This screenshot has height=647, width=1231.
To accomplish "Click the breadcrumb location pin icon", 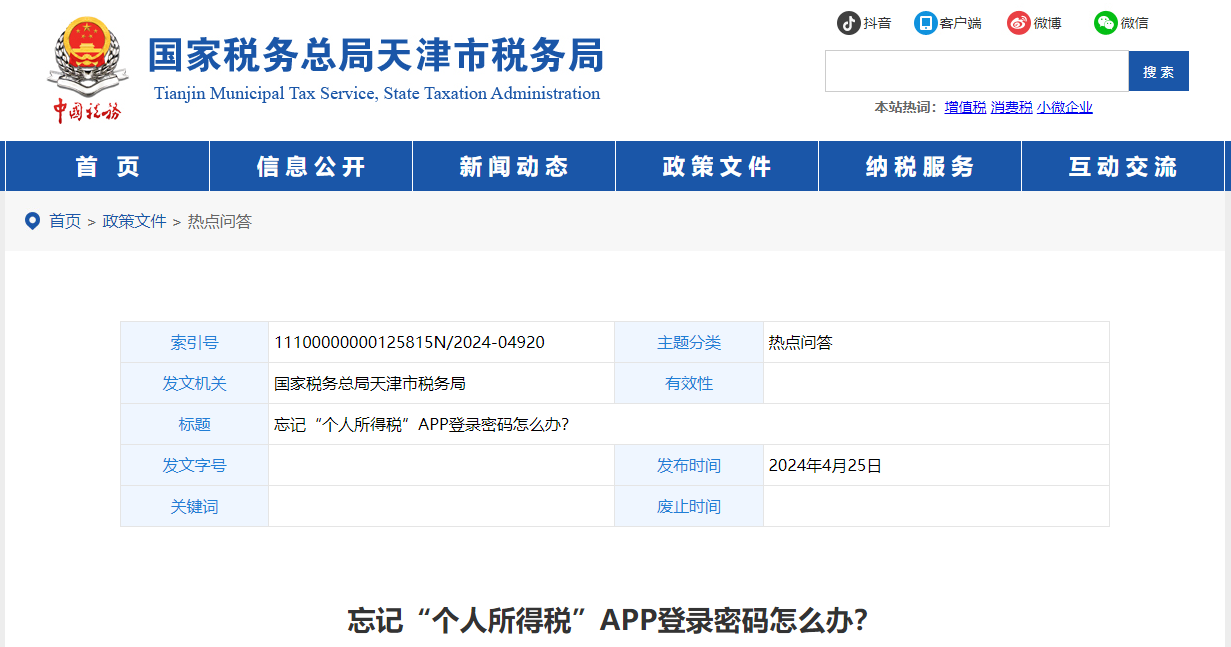I will pyautogui.click(x=32, y=221).
